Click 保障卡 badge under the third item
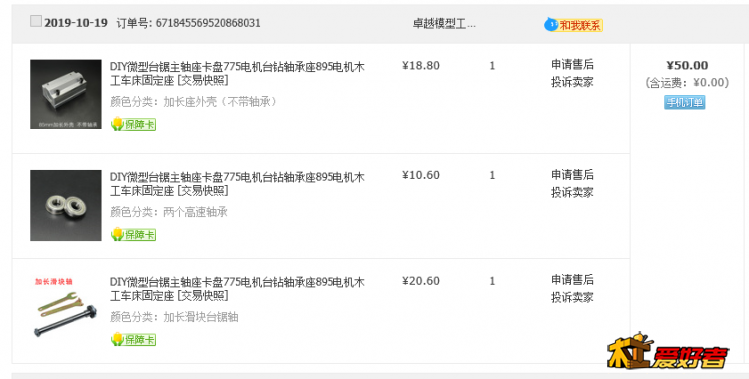749x379 pixels. point(133,339)
